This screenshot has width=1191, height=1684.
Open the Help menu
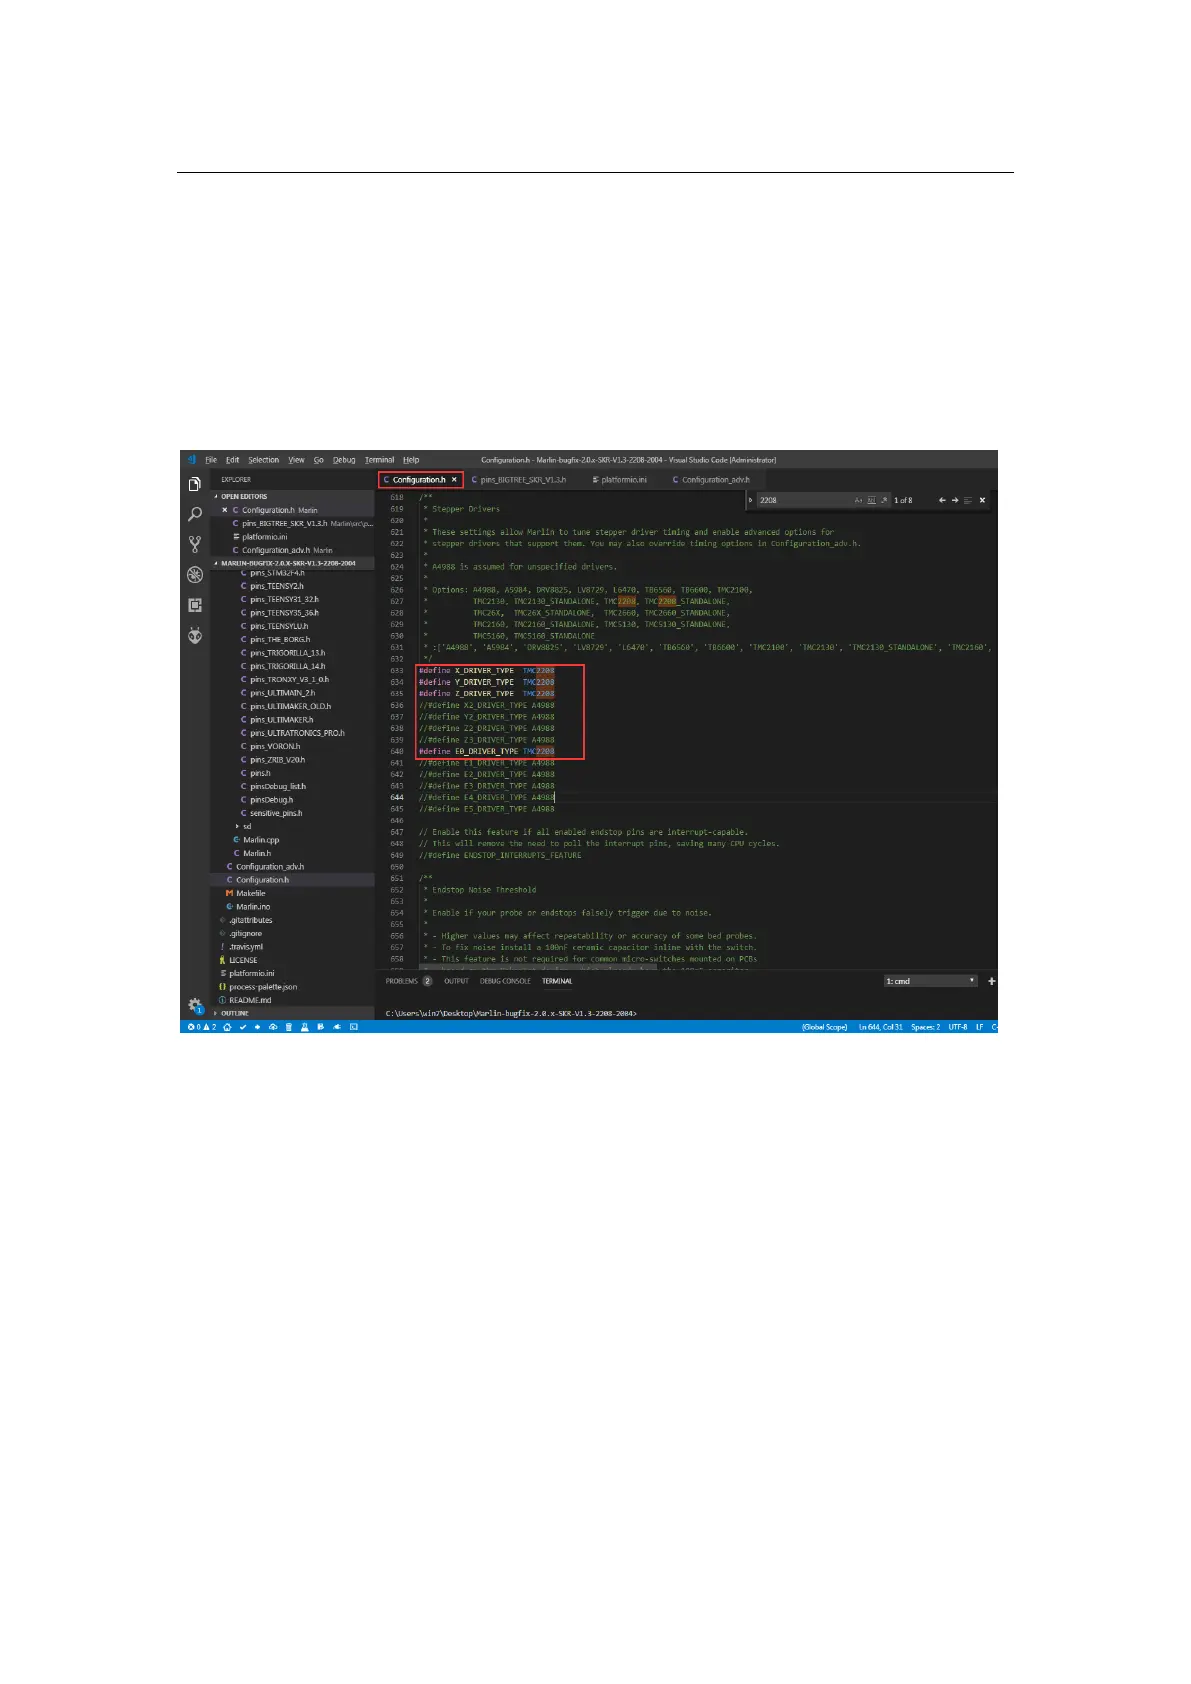(411, 460)
